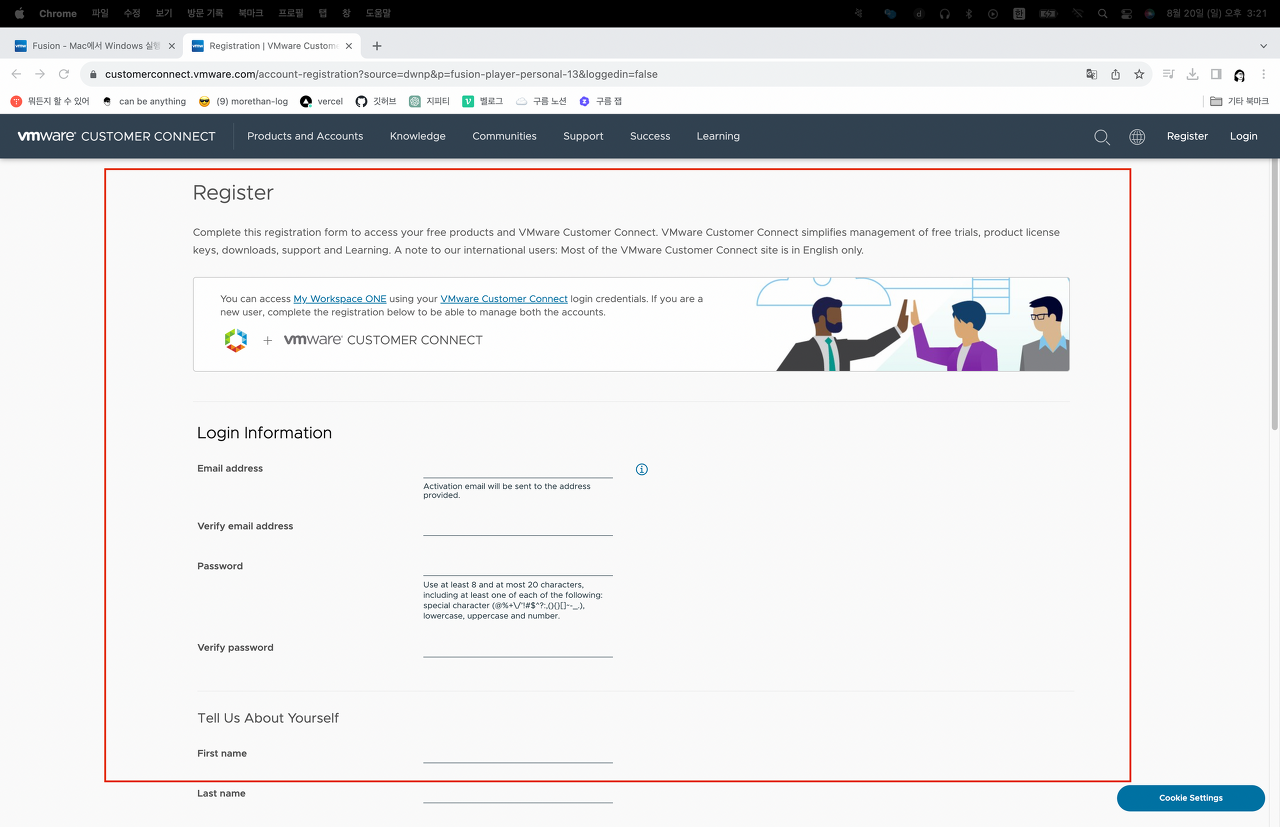Click the Register link in header
The image size is (1280, 827).
[x=1187, y=136]
